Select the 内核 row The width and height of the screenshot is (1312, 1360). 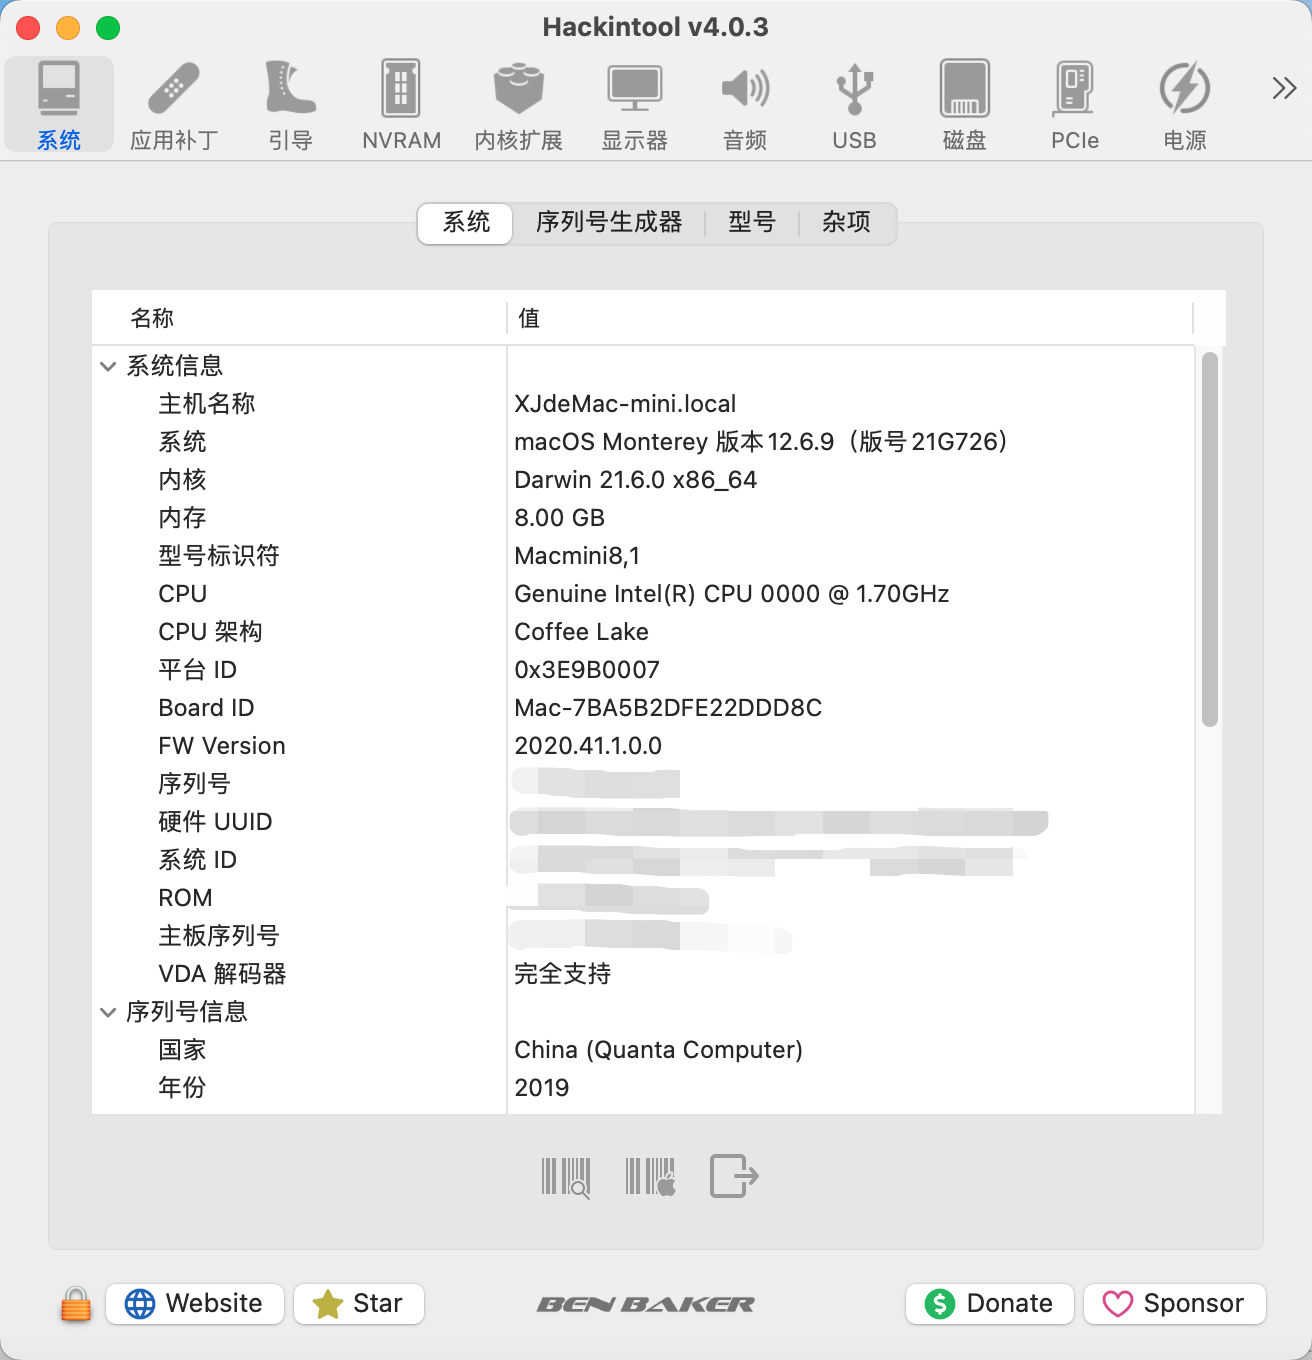pos(644,480)
